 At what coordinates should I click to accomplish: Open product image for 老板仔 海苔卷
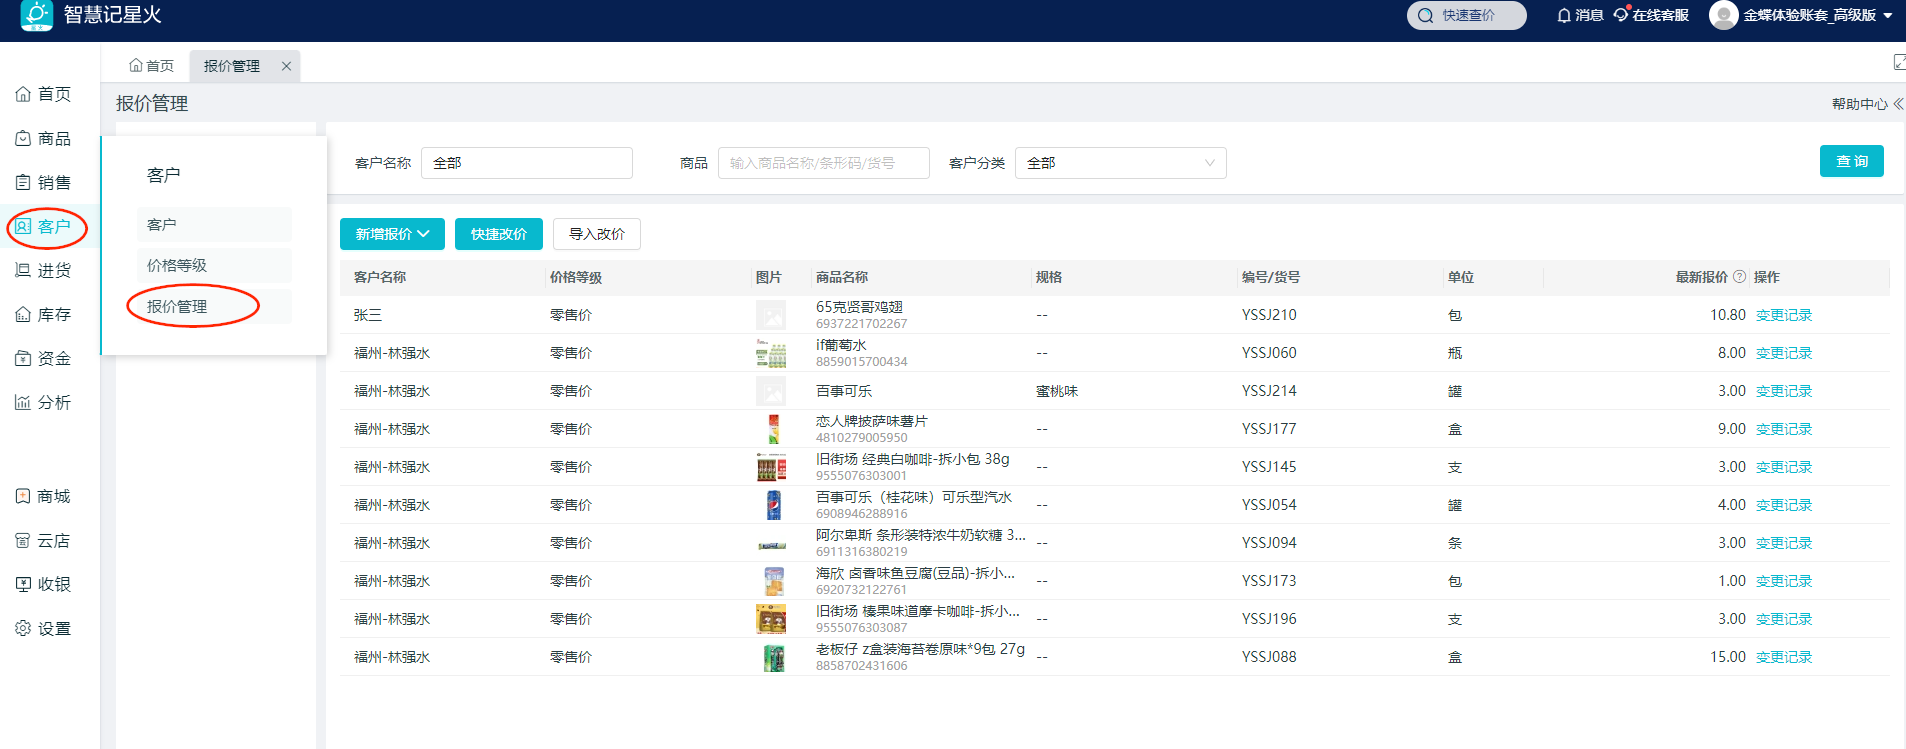(x=773, y=657)
